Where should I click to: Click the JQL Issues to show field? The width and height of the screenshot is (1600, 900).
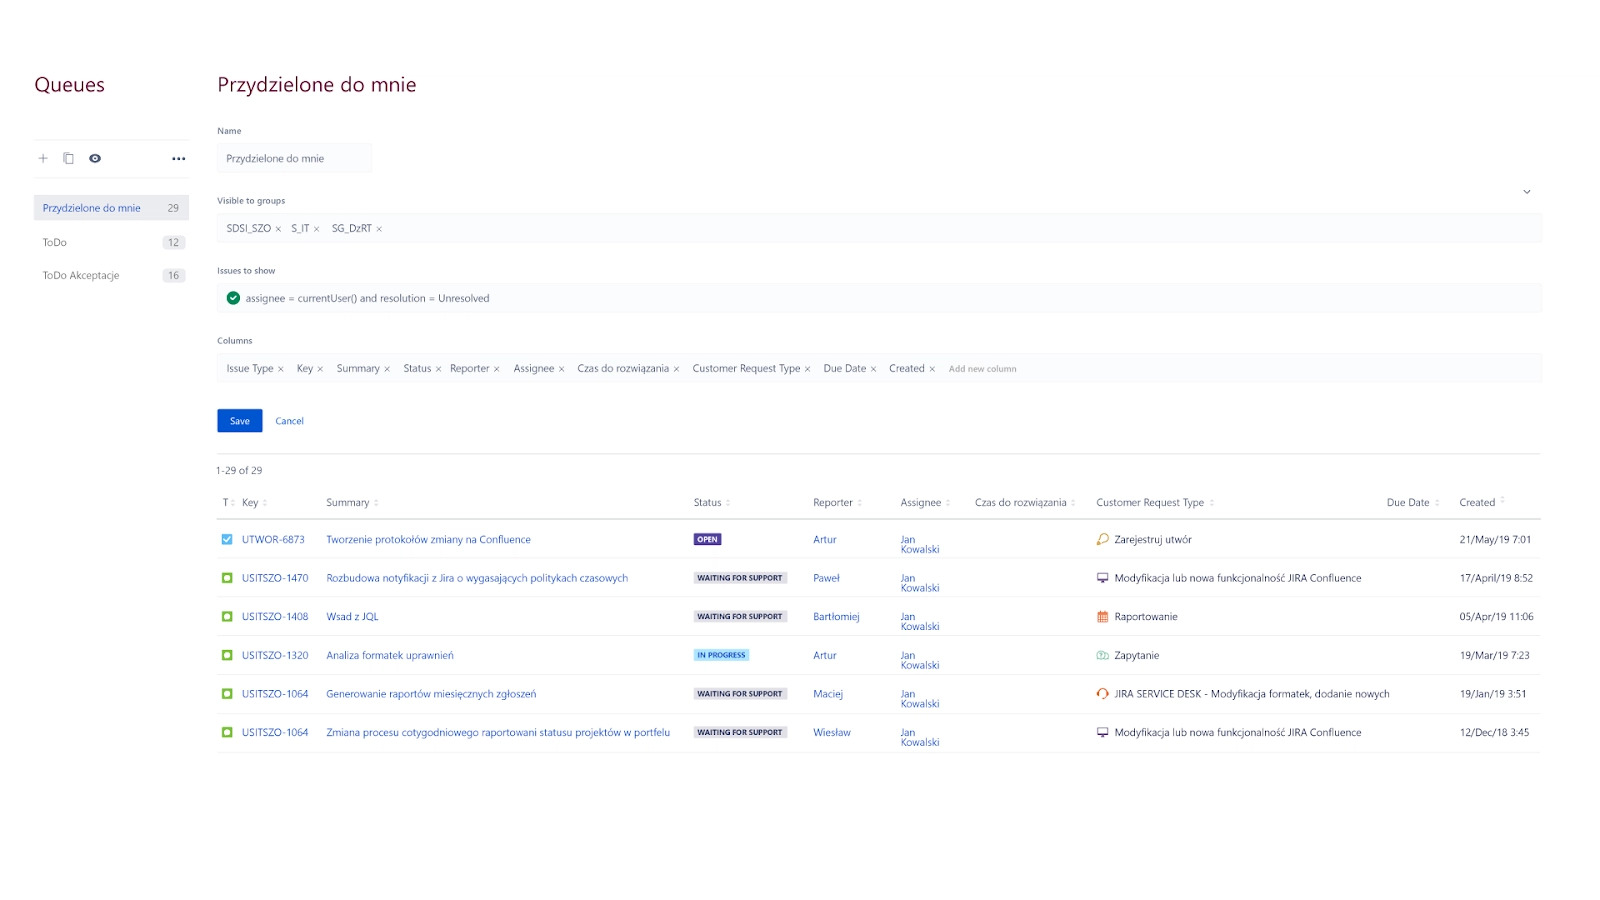coord(879,298)
